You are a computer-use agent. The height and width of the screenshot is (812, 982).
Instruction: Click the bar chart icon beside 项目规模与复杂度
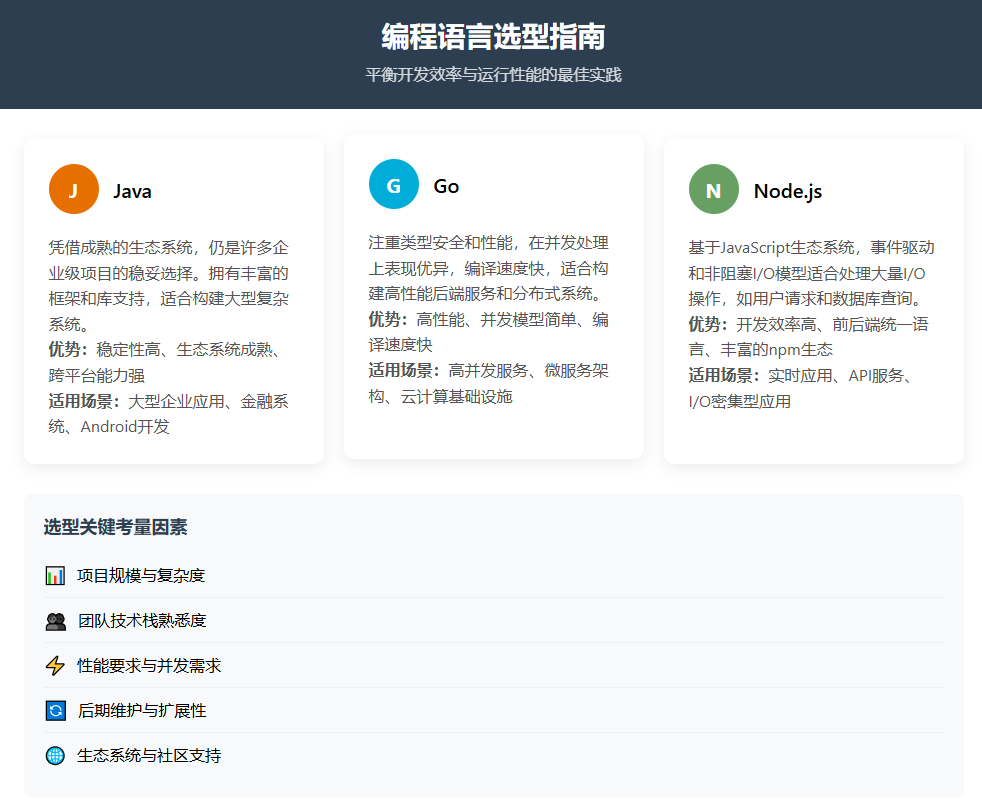[x=55, y=575]
